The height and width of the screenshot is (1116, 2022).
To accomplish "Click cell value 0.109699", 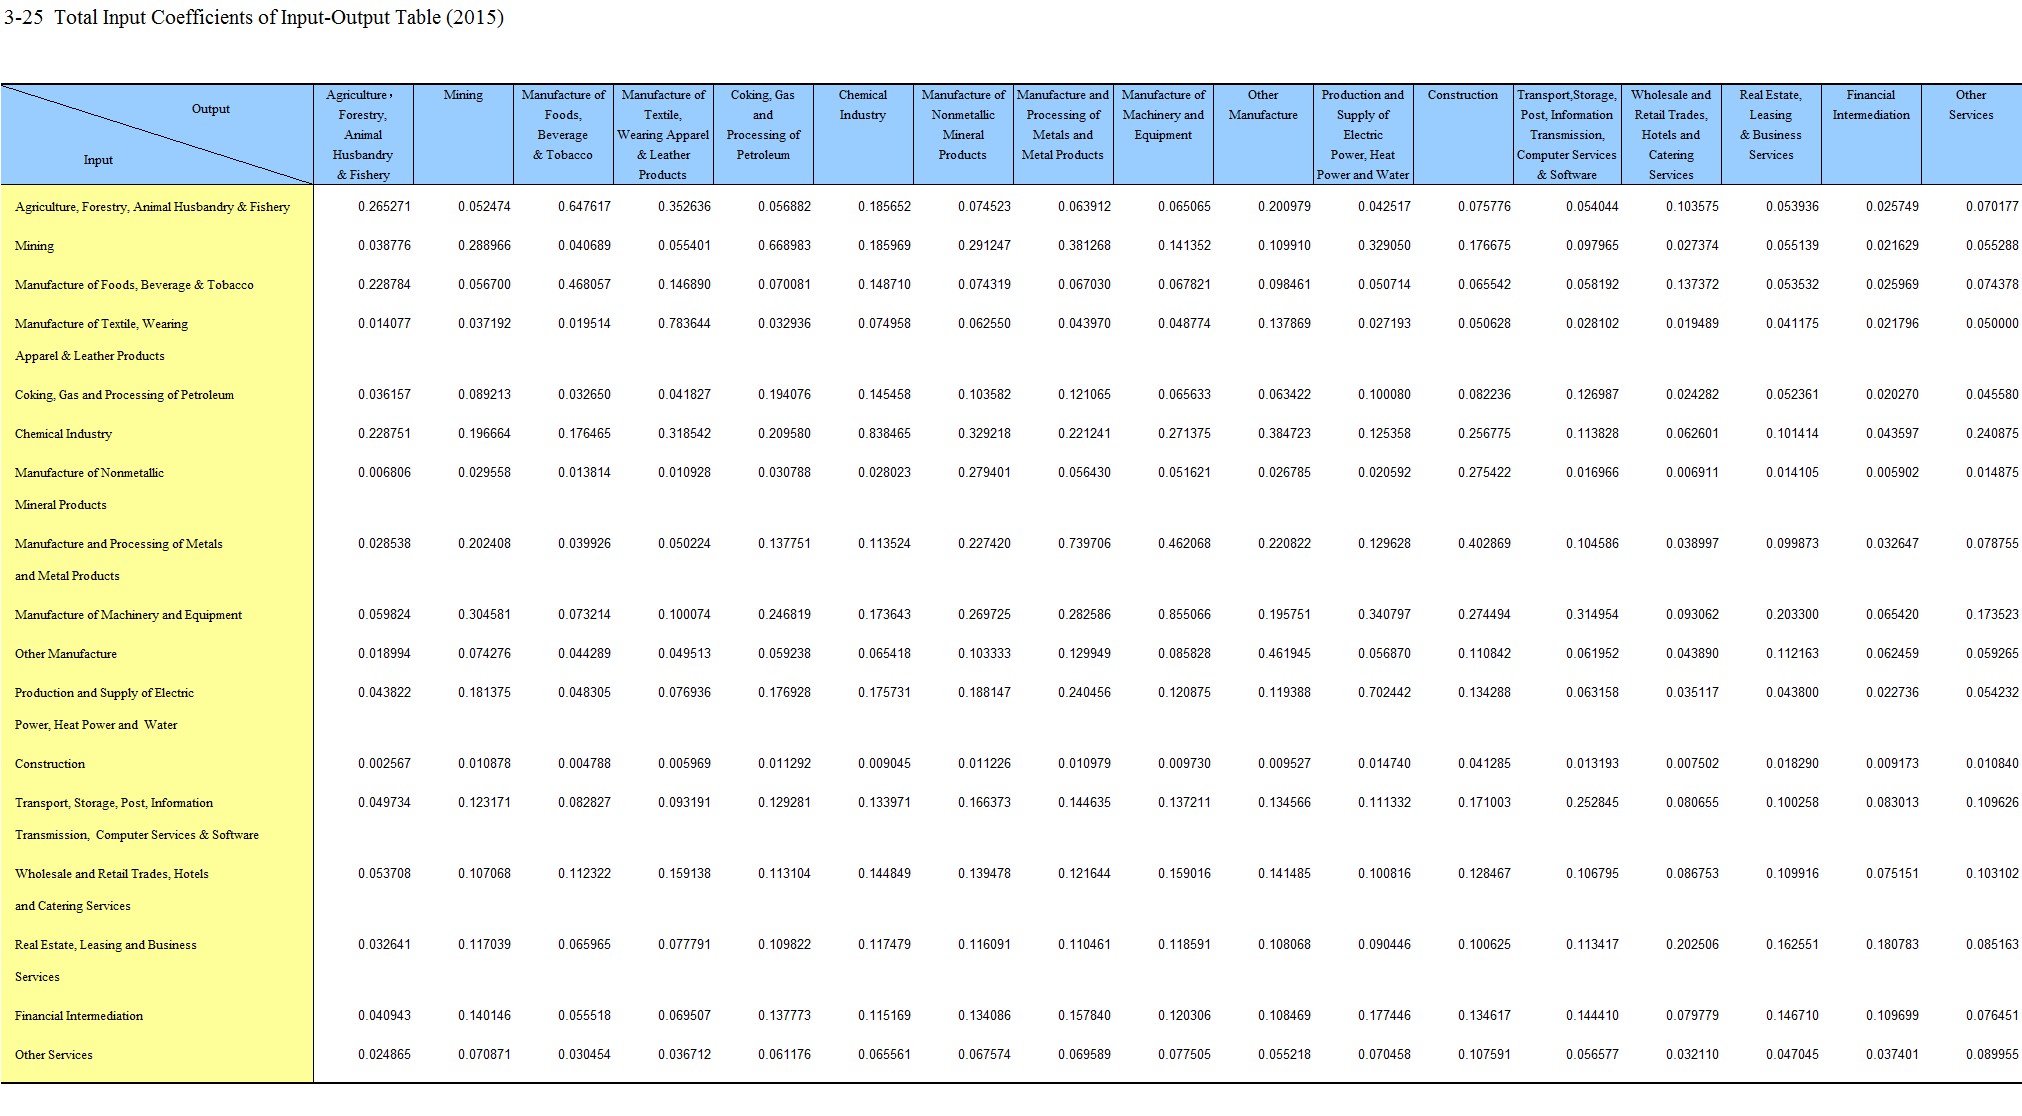I will pos(1892,1016).
